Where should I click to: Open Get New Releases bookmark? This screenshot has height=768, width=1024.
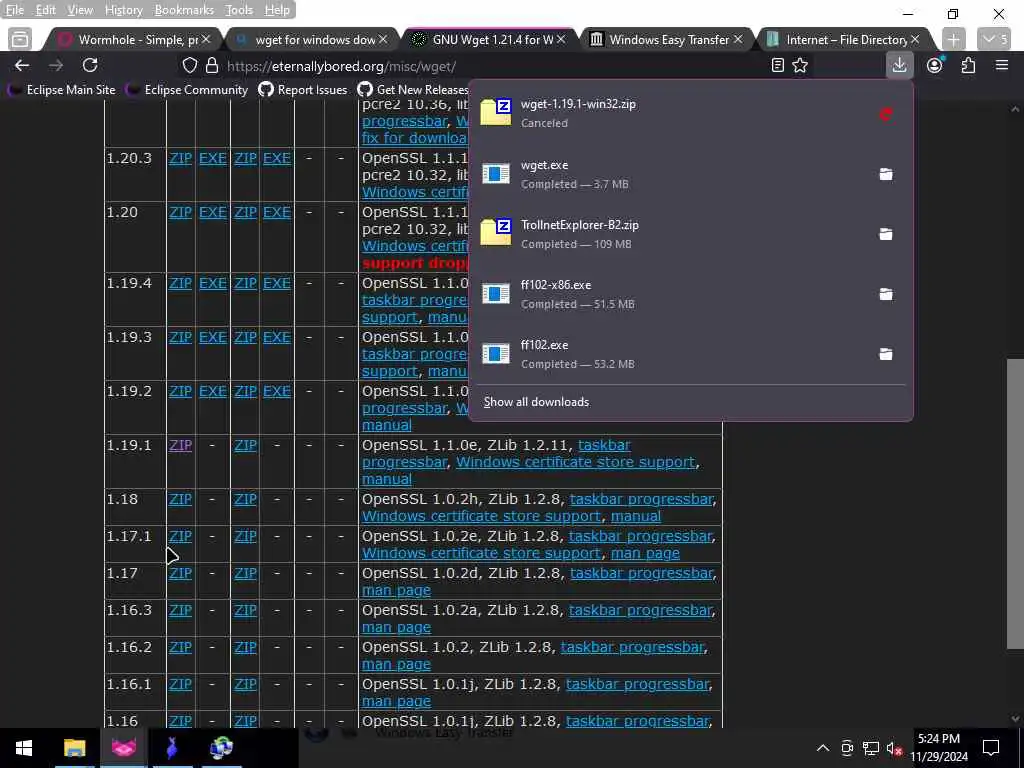point(413,89)
